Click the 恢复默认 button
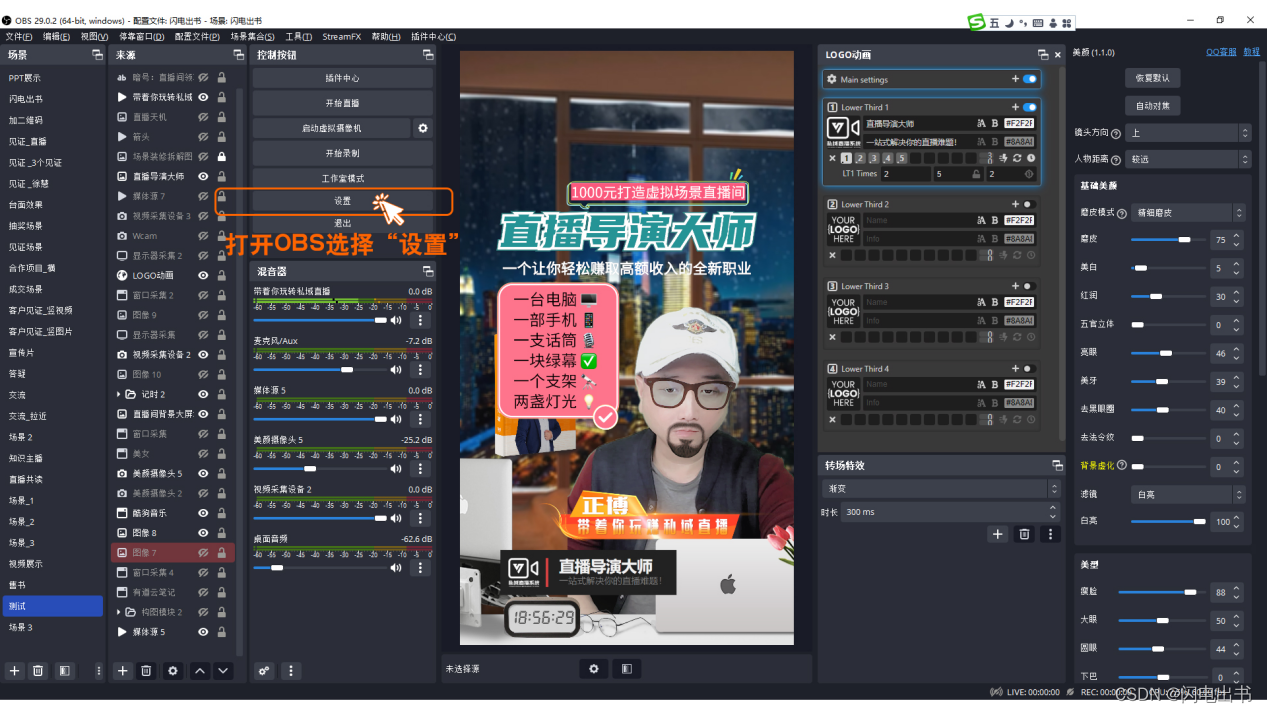1267x713 pixels. [x=1152, y=78]
